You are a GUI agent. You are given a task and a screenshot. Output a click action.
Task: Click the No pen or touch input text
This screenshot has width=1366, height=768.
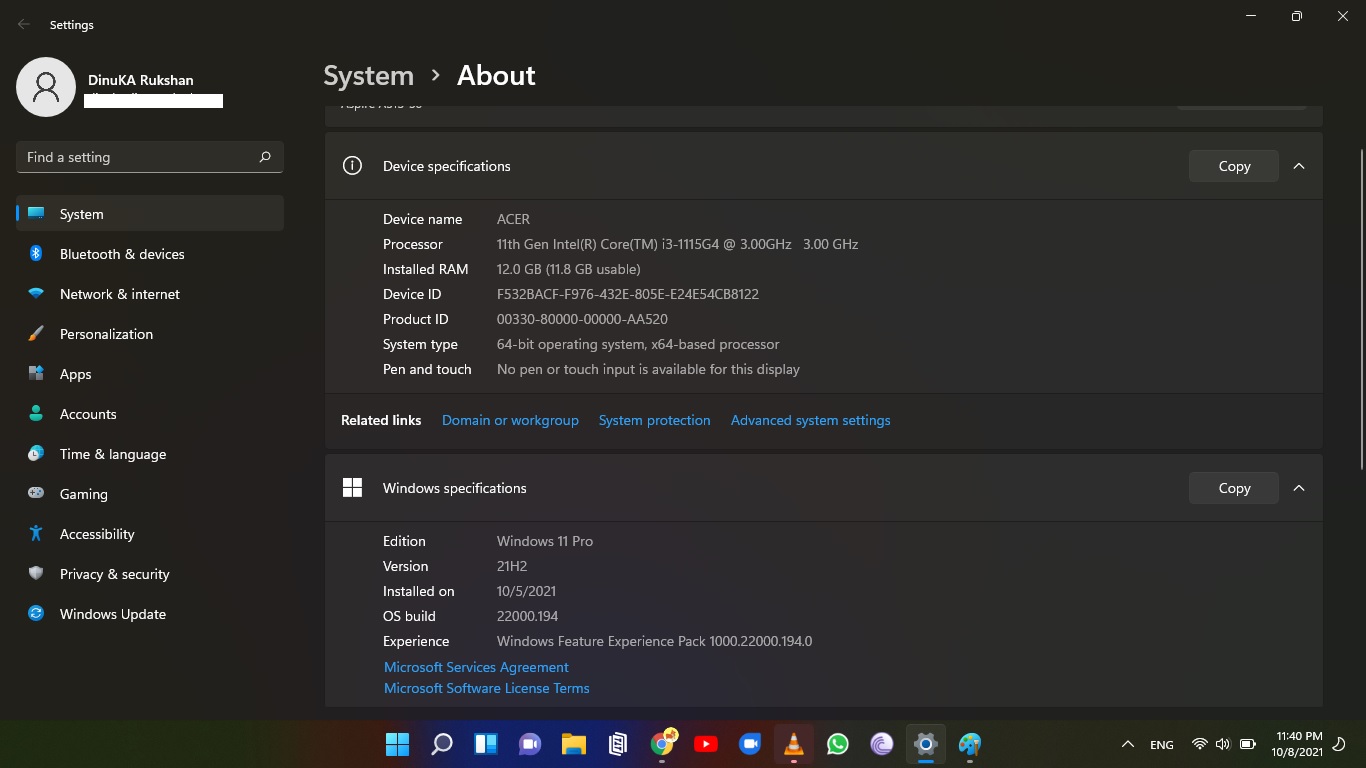(x=648, y=369)
